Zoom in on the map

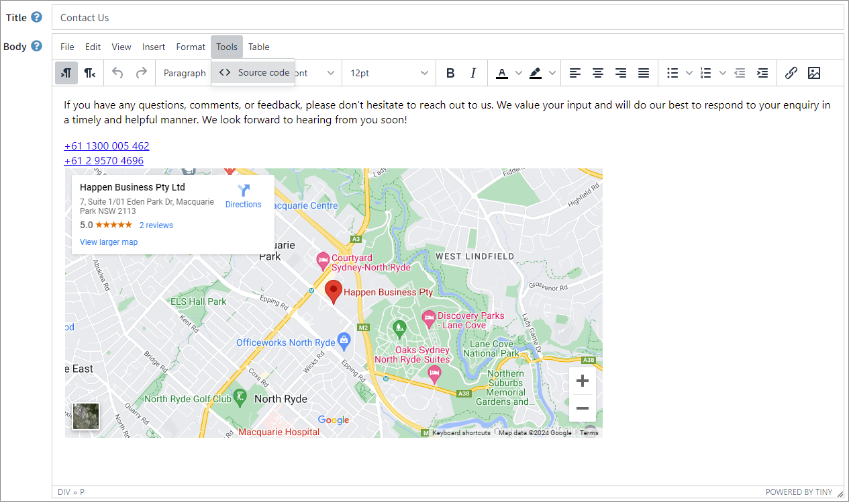click(583, 381)
